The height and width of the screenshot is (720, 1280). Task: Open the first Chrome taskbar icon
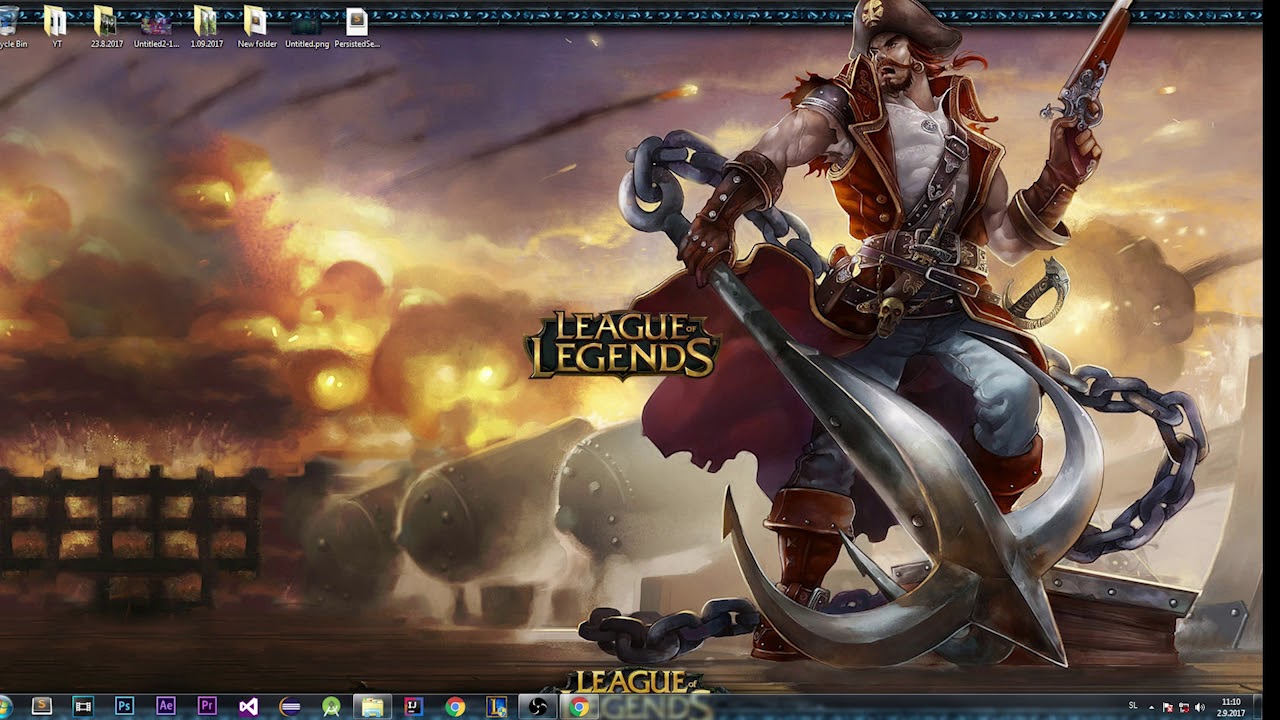[x=455, y=706]
